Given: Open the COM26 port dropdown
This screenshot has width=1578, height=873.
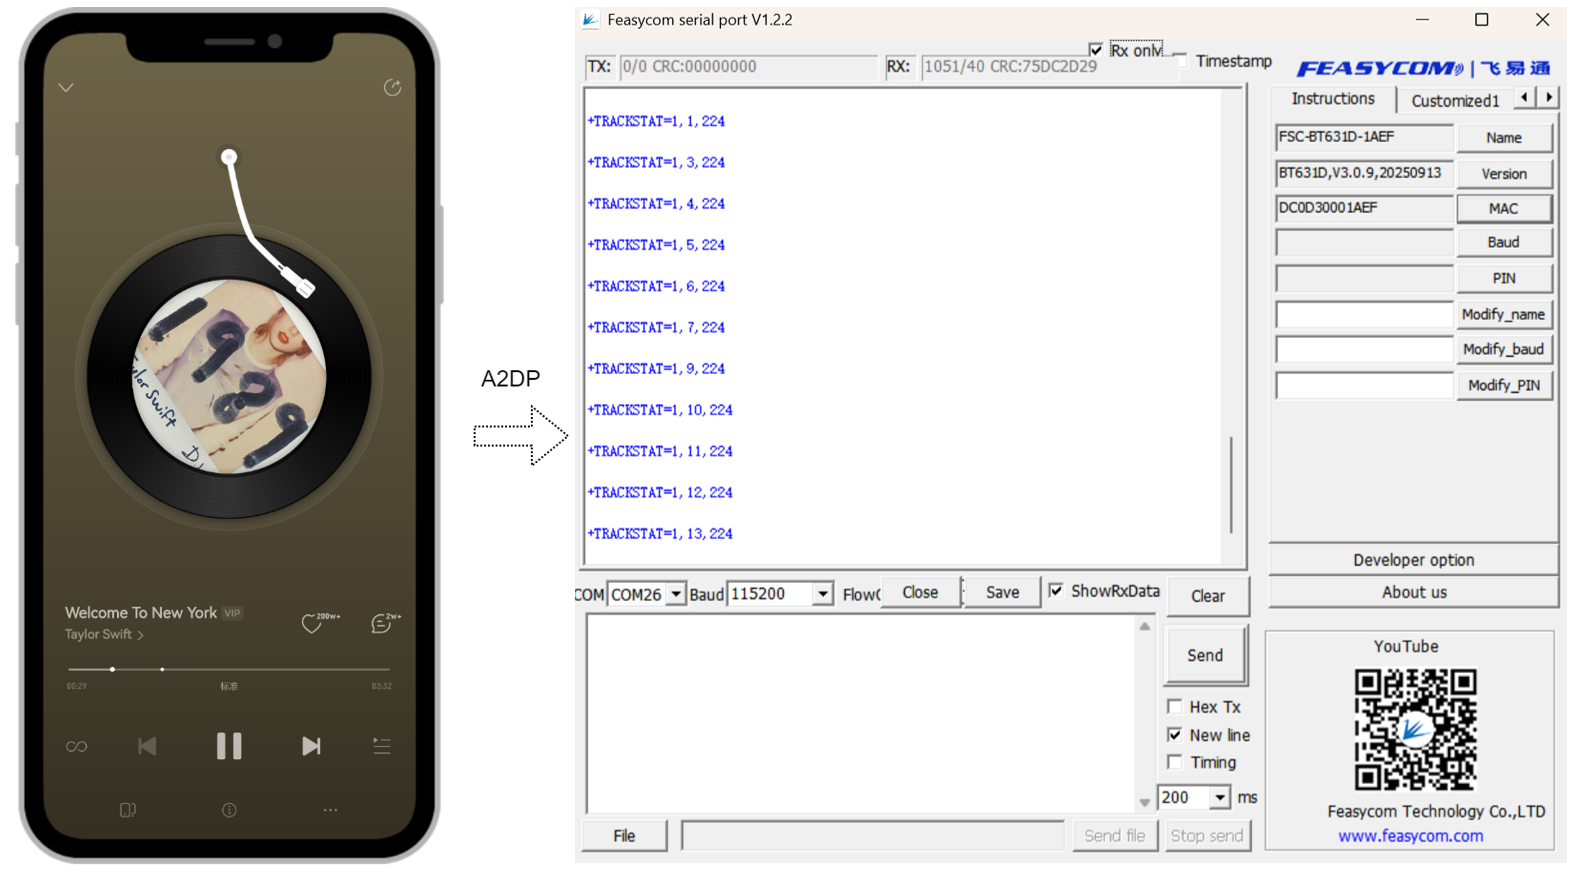Looking at the screenshot, I should 675,594.
